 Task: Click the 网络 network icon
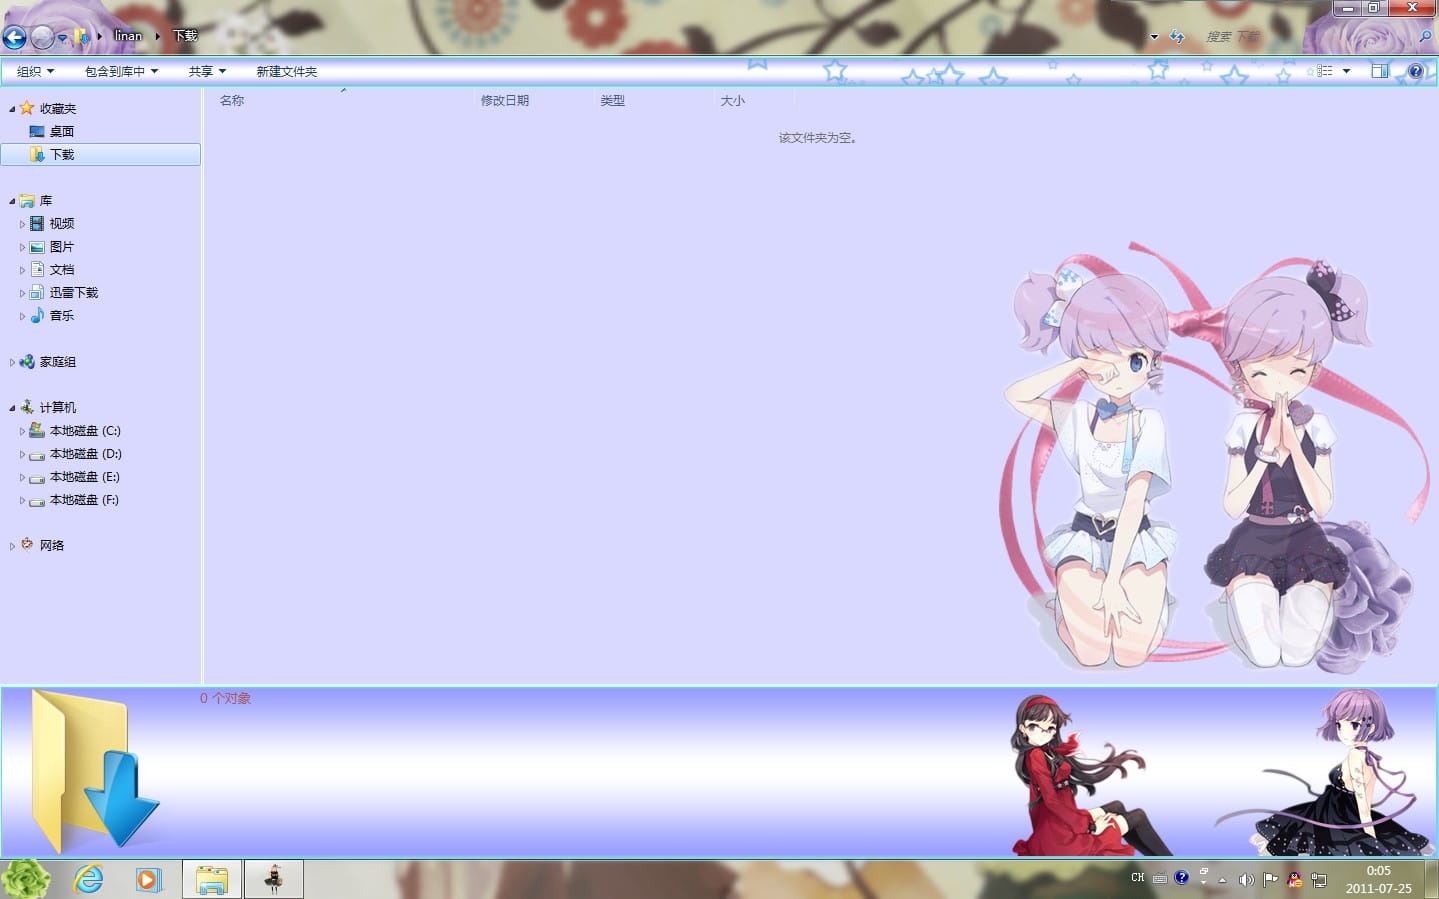click(27, 545)
